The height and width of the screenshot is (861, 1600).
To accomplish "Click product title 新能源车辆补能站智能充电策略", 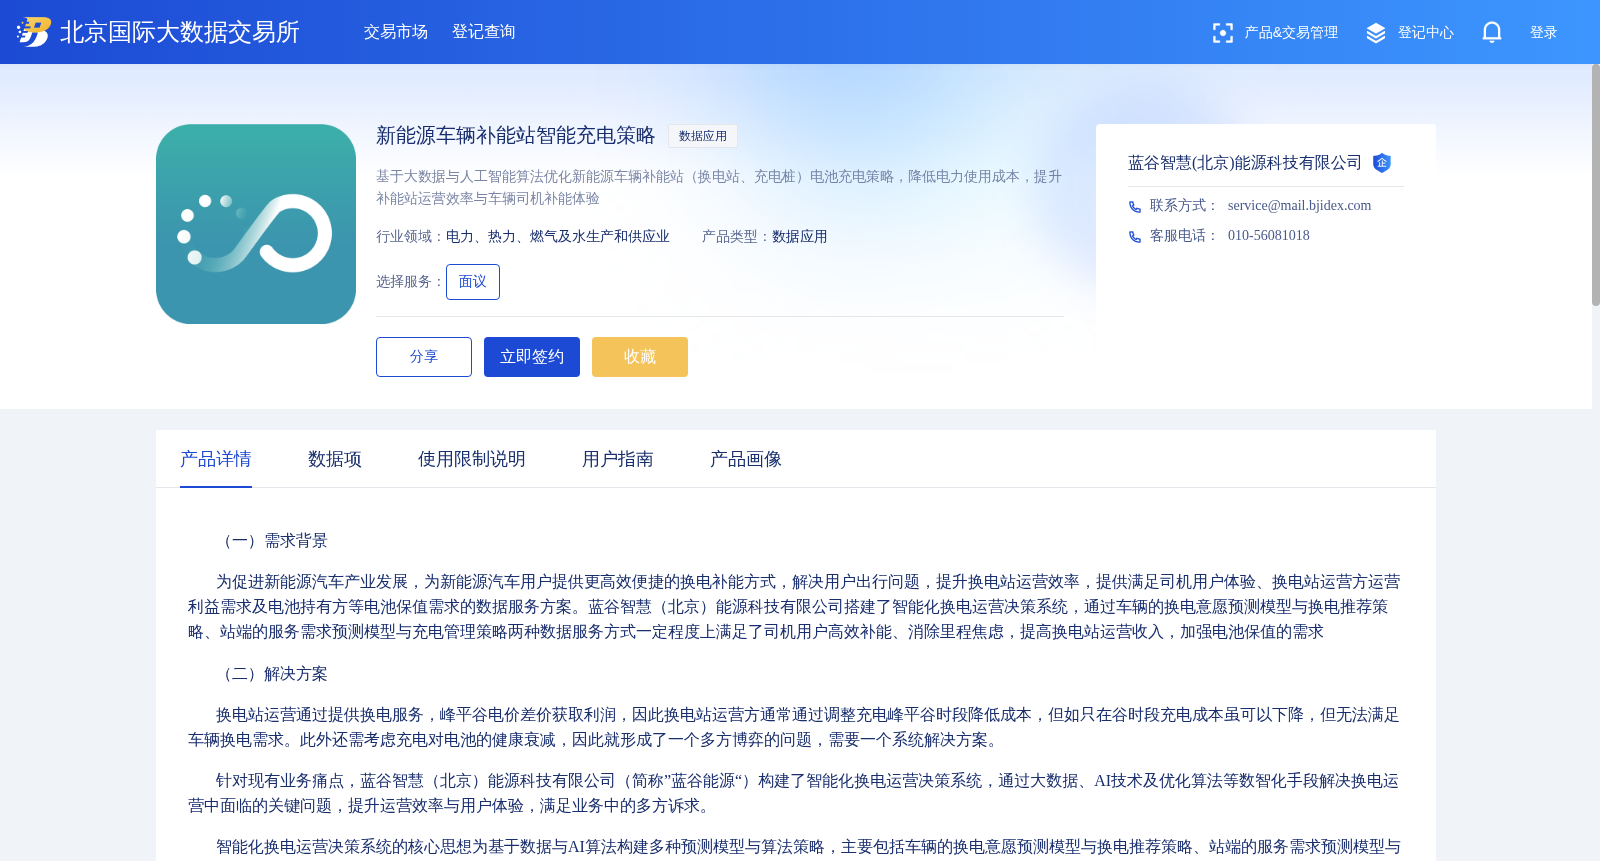I will 516,136.
